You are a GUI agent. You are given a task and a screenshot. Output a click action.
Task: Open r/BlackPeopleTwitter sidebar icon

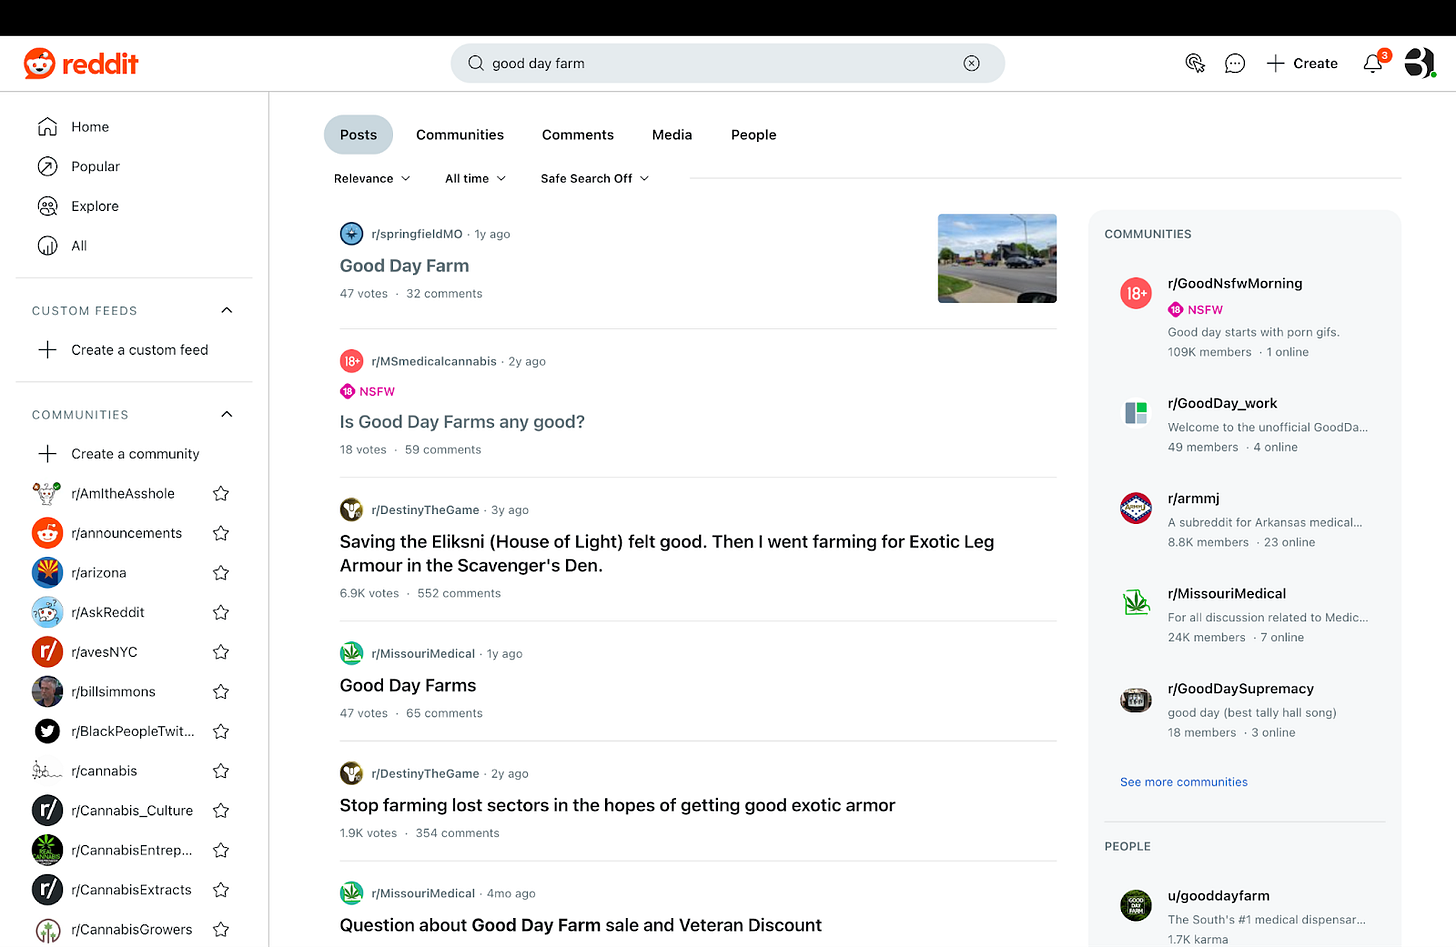tap(47, 732)
